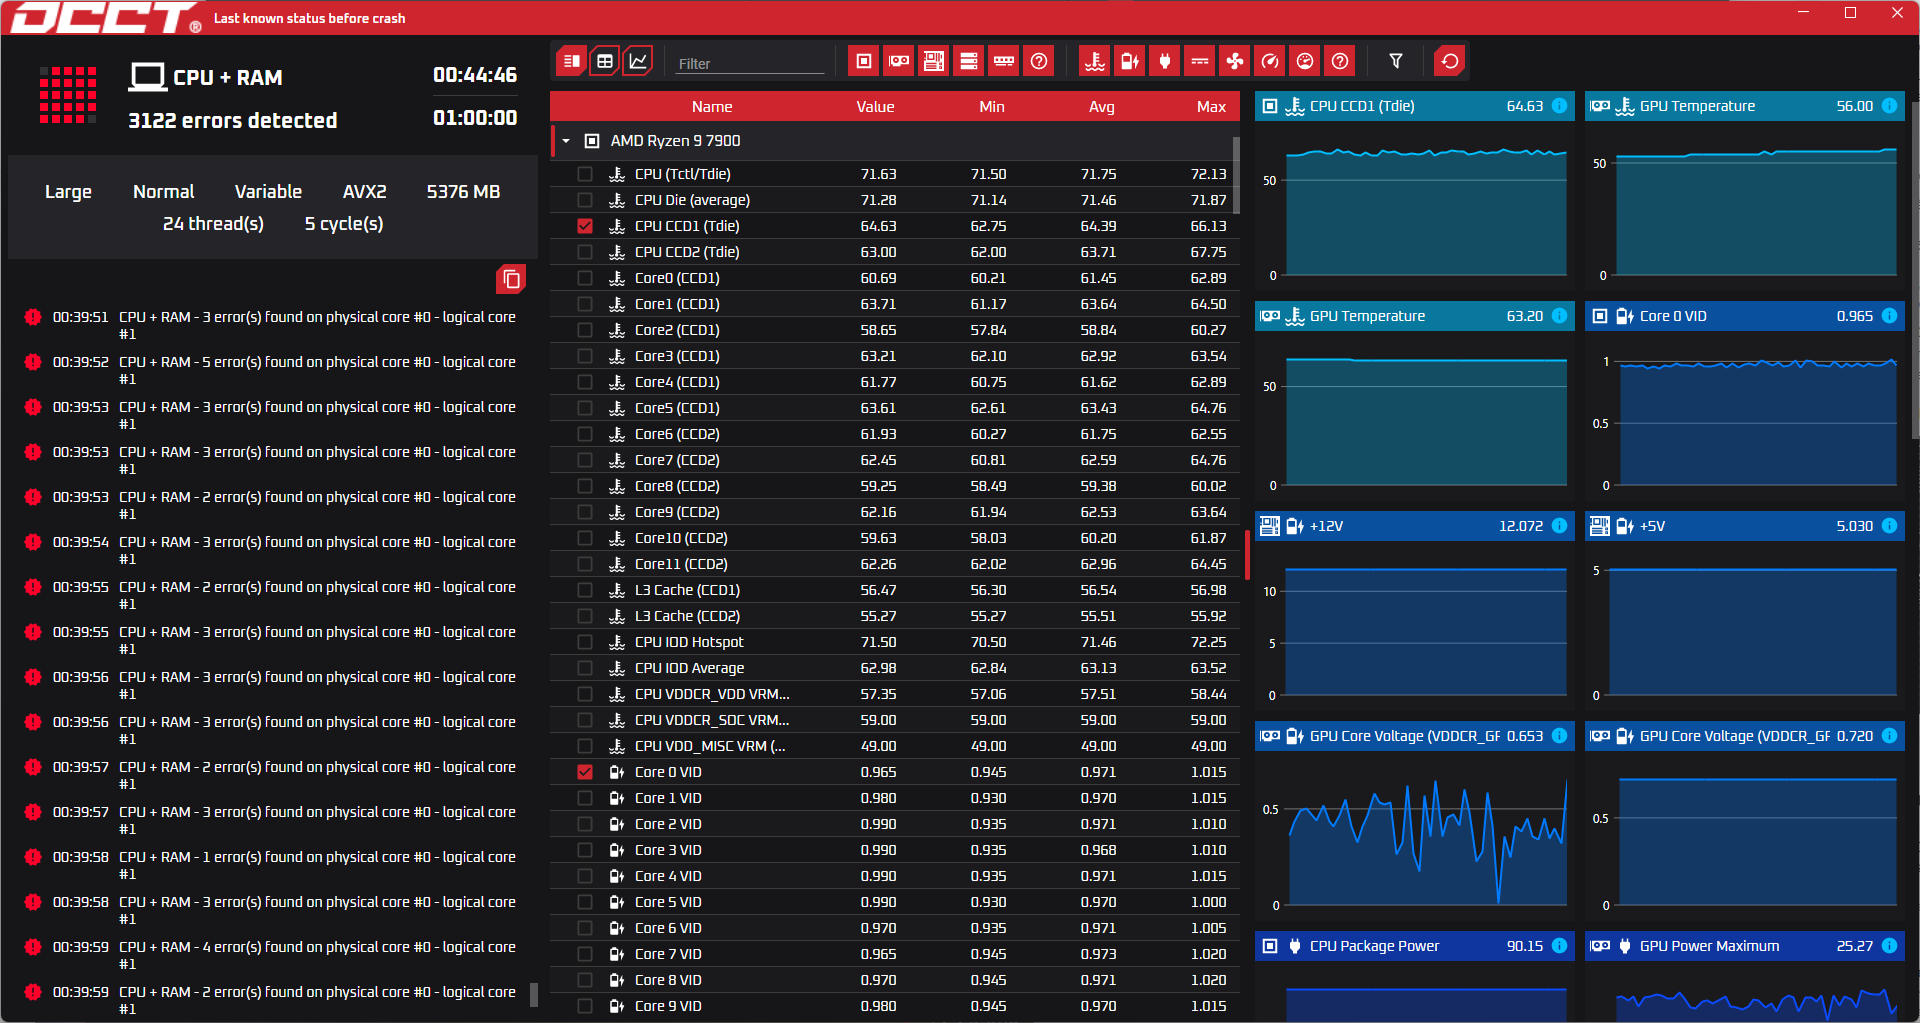This screenshot has width=1920, height=1023.
Task: Copy error log with the copy icon
Action: [511, 279]
